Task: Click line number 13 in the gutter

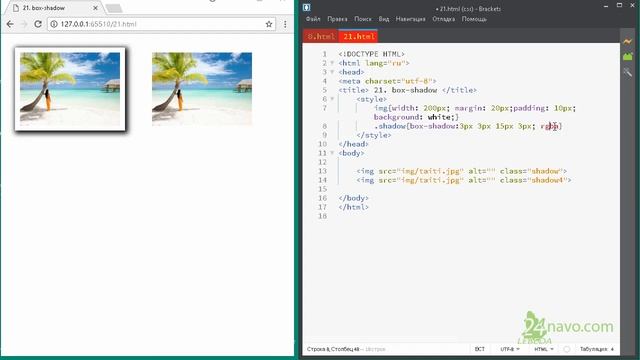Action: tap(322, 171)
